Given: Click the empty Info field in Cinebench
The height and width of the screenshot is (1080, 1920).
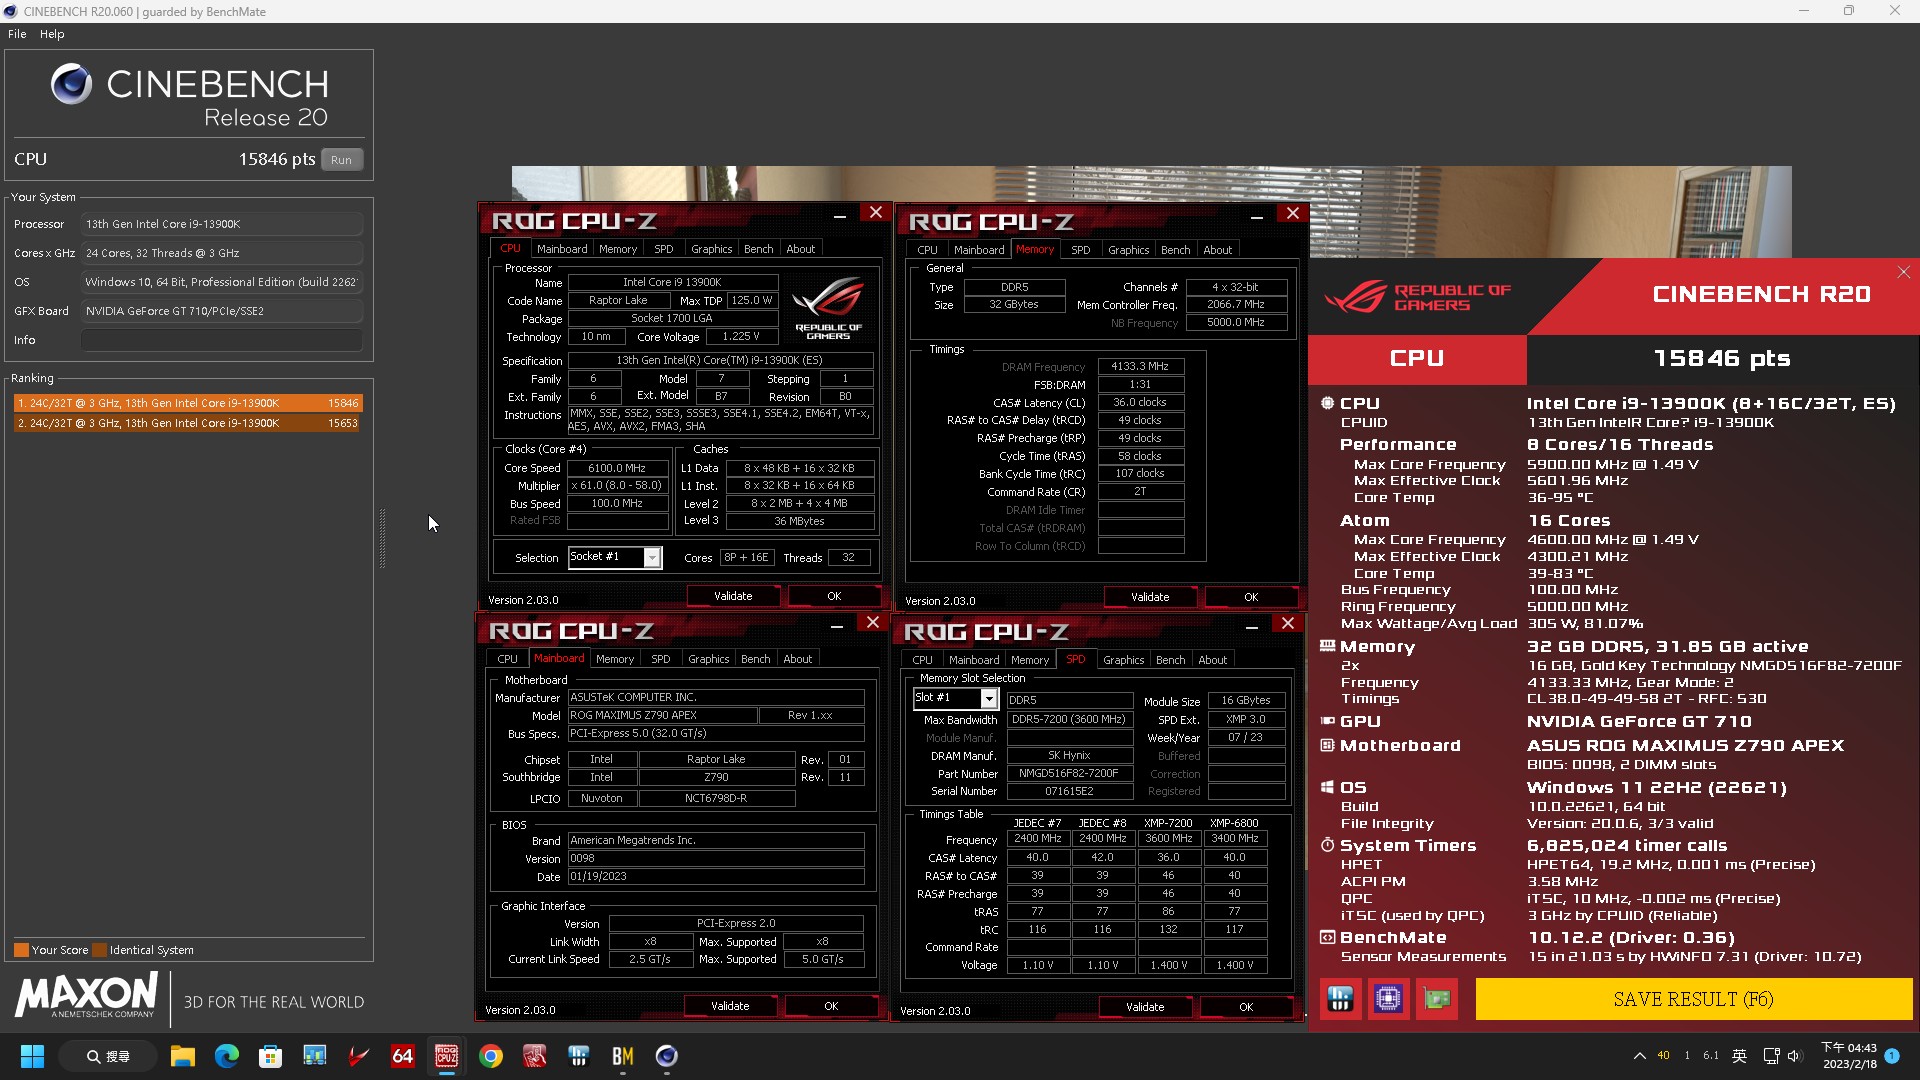Looking at the screenshot, I should 222,340.
